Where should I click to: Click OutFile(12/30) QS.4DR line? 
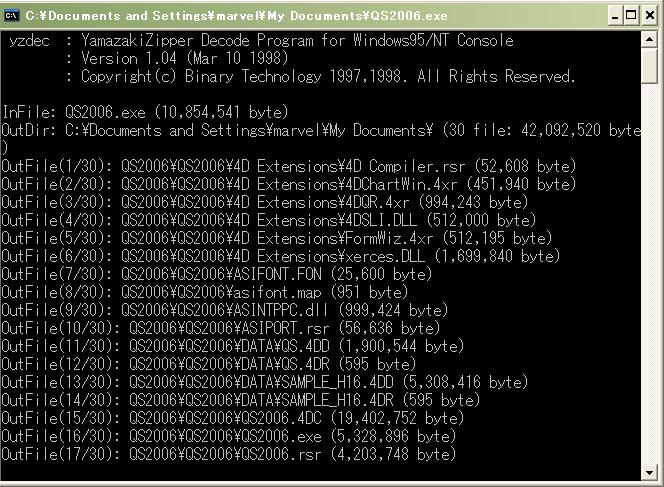pyautogui.click(x=209, y=365)
